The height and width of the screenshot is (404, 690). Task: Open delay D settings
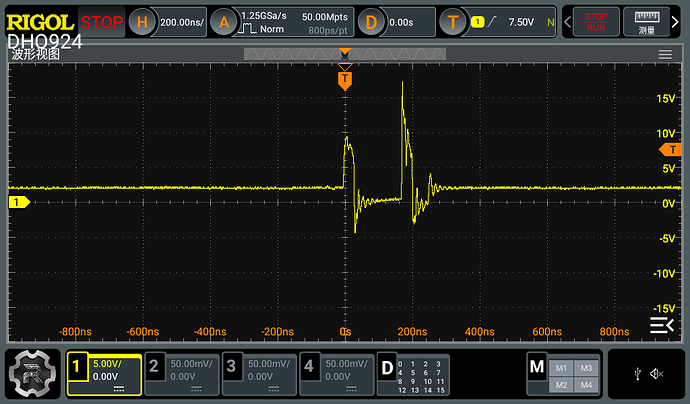coord(371,22)
